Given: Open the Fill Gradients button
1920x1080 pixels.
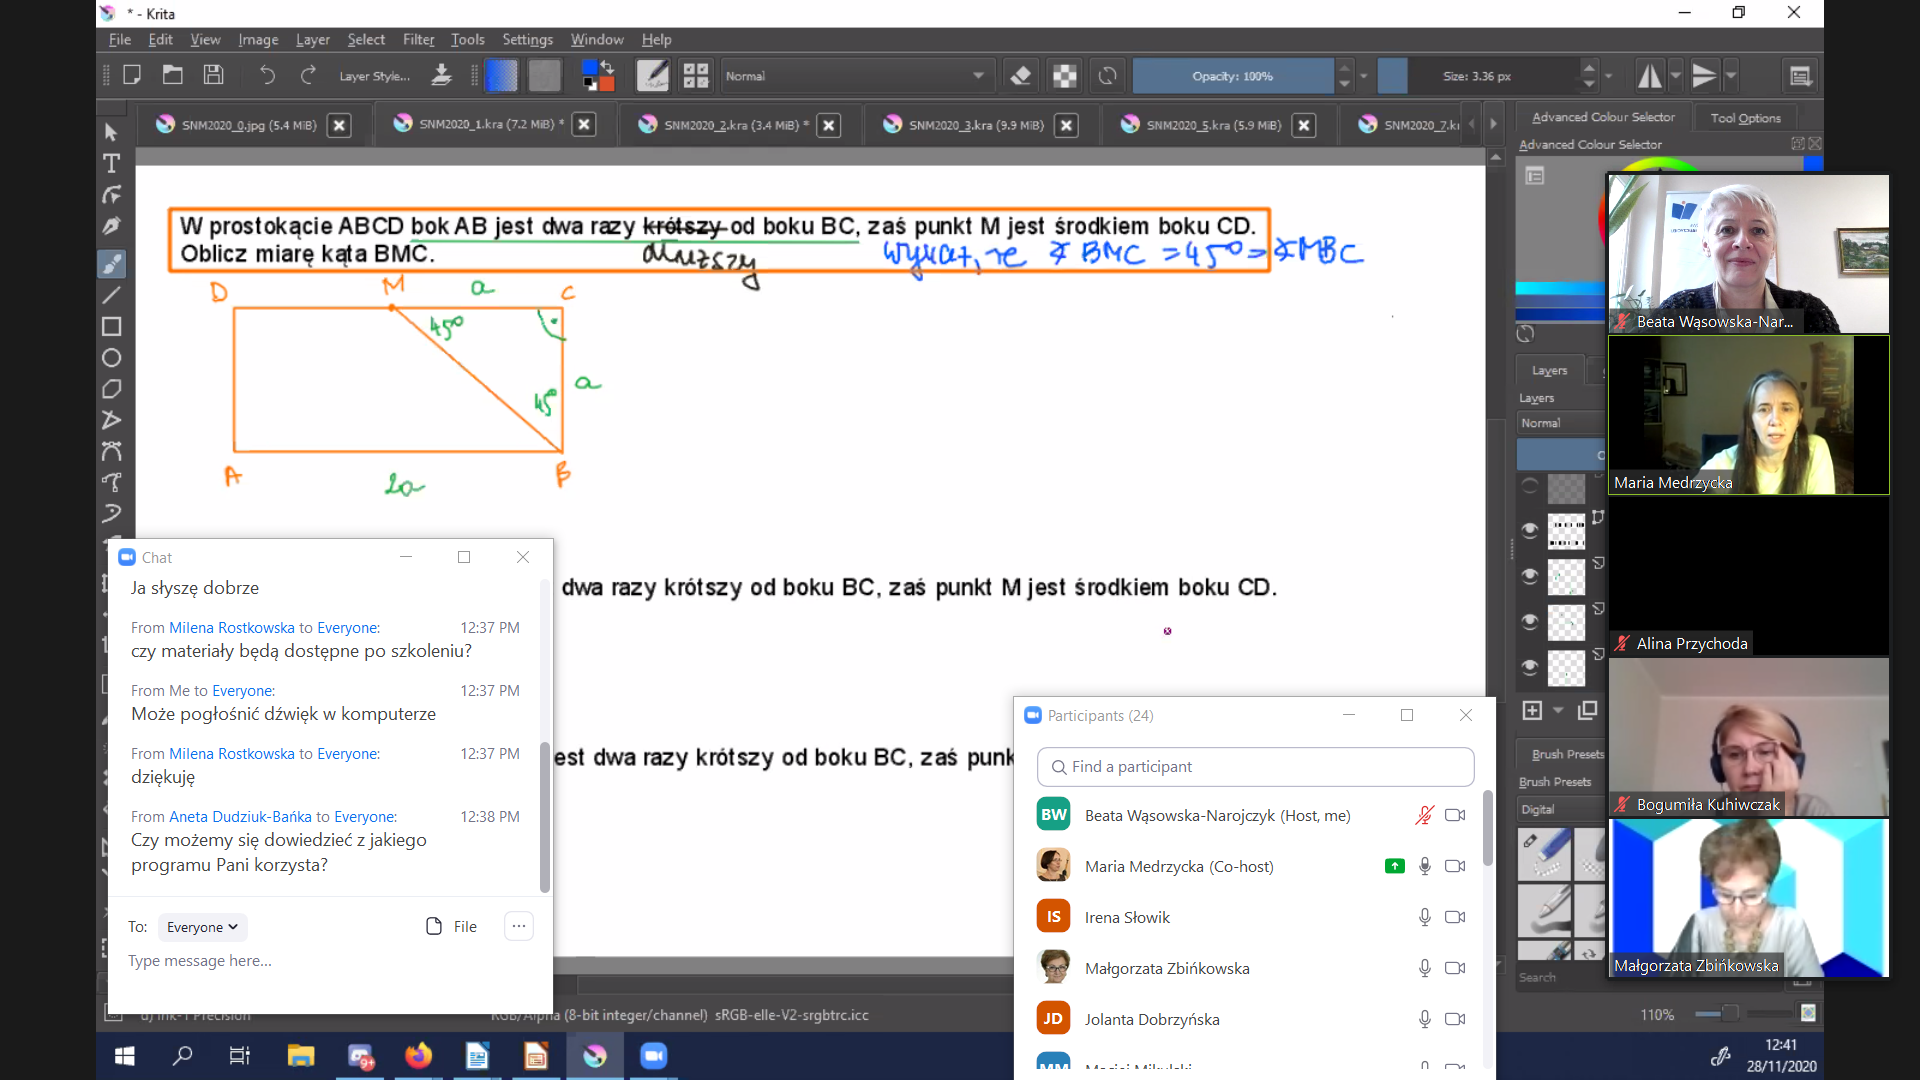Looking at the screenshot, I should (x=501, y=76).
